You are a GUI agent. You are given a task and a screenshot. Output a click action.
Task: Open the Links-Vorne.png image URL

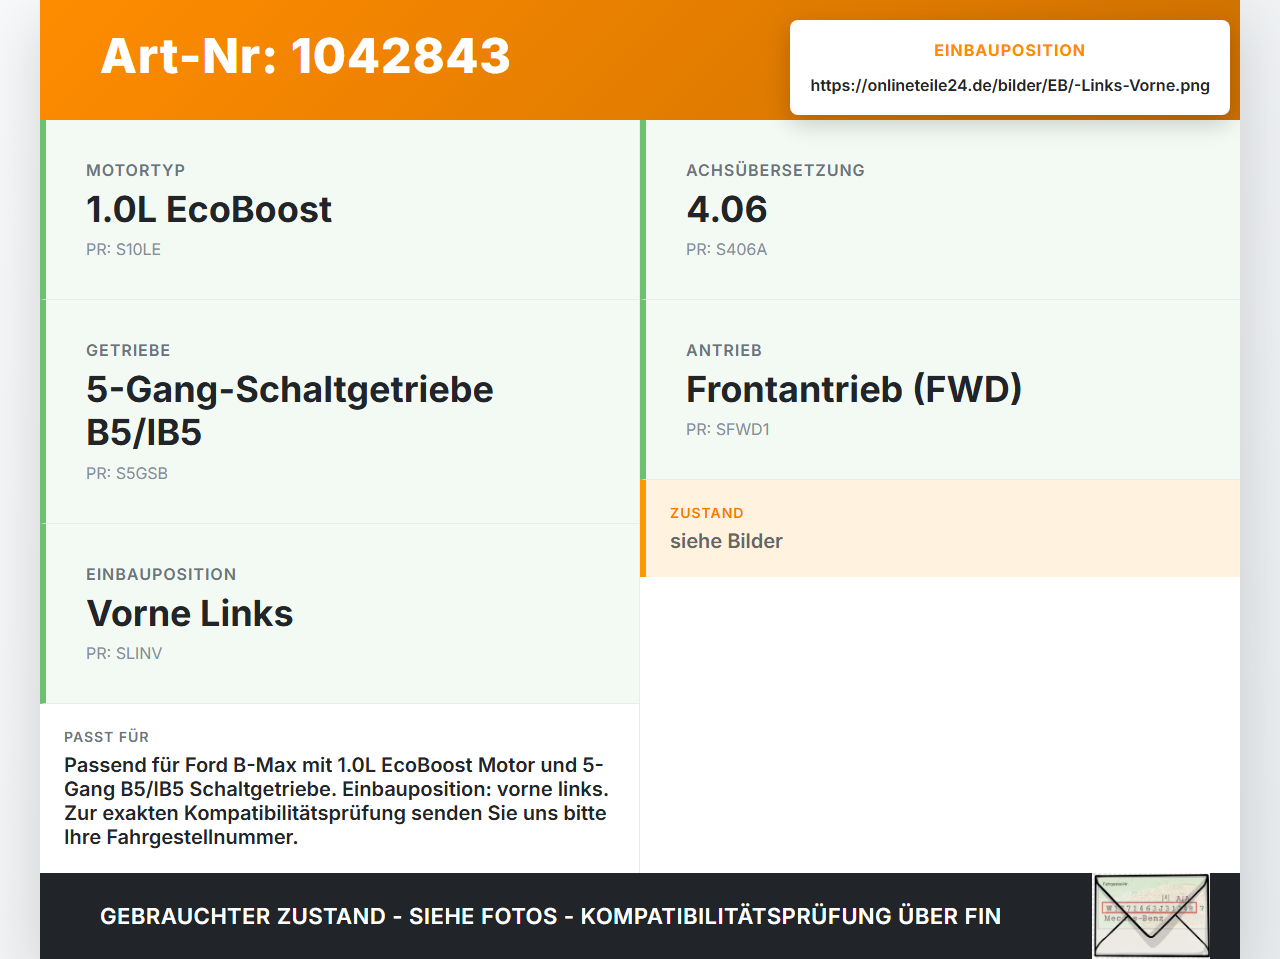coord(1010,85)
